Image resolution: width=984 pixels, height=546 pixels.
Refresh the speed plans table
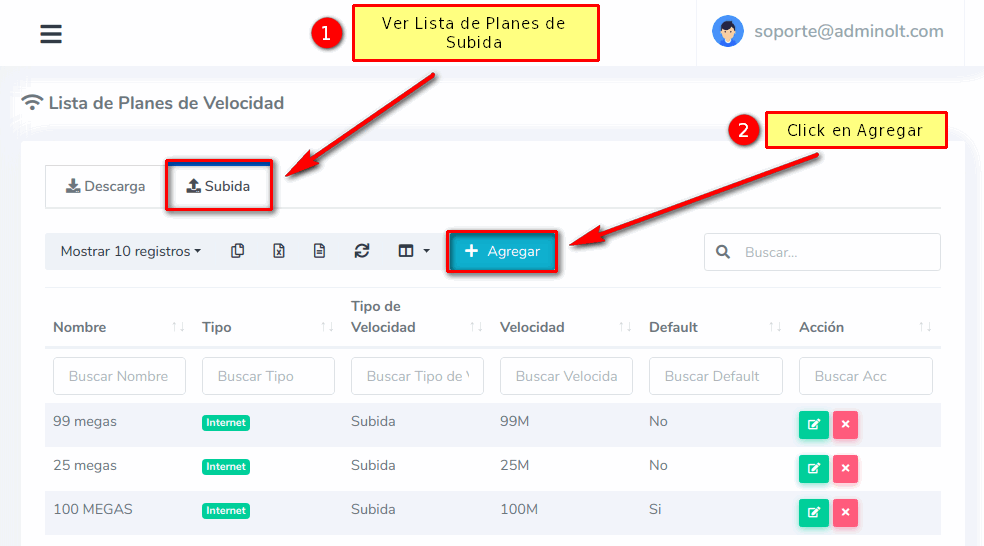(362, 251)
